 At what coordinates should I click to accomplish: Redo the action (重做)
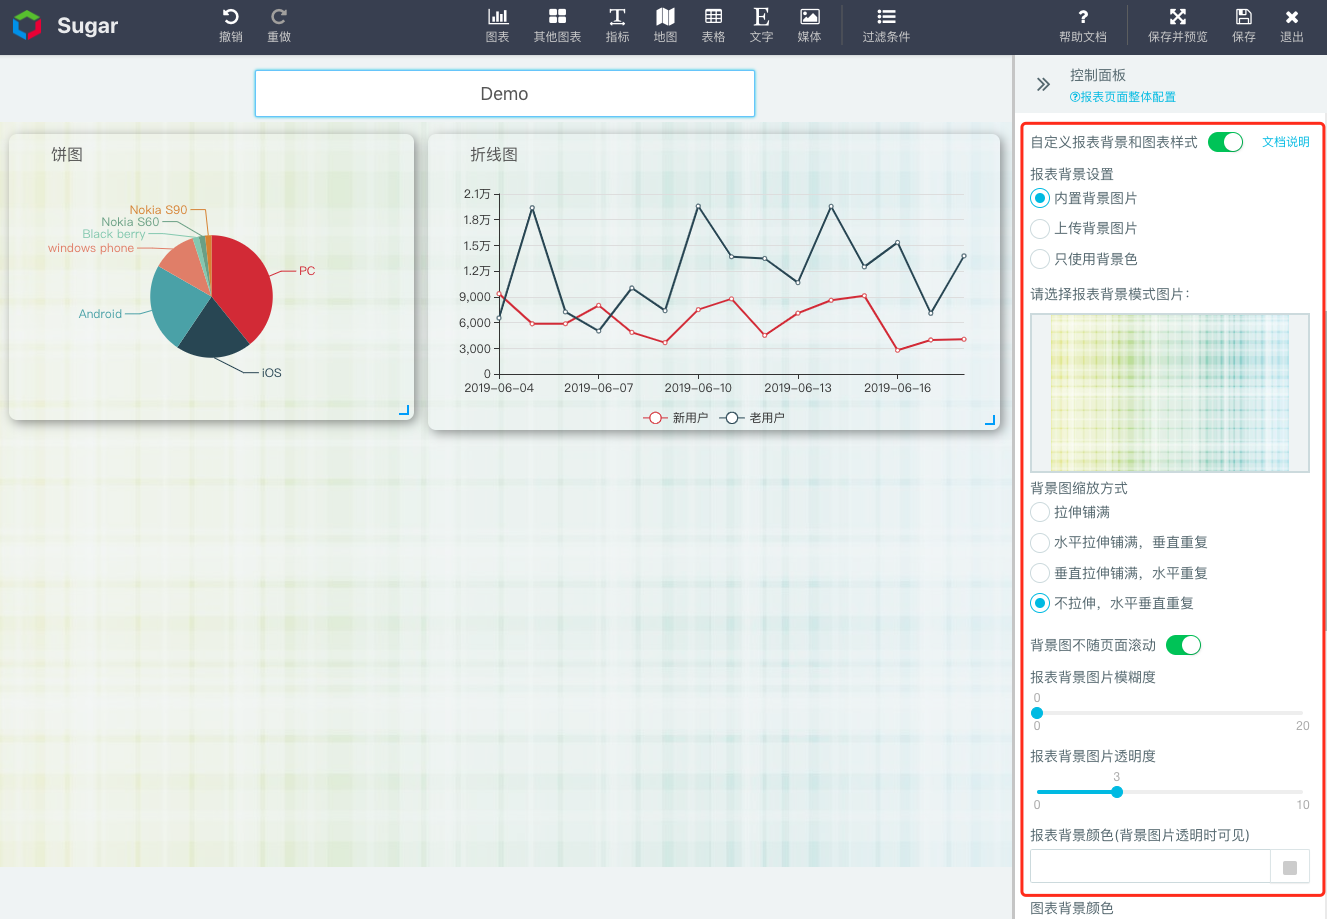(279, 26)
